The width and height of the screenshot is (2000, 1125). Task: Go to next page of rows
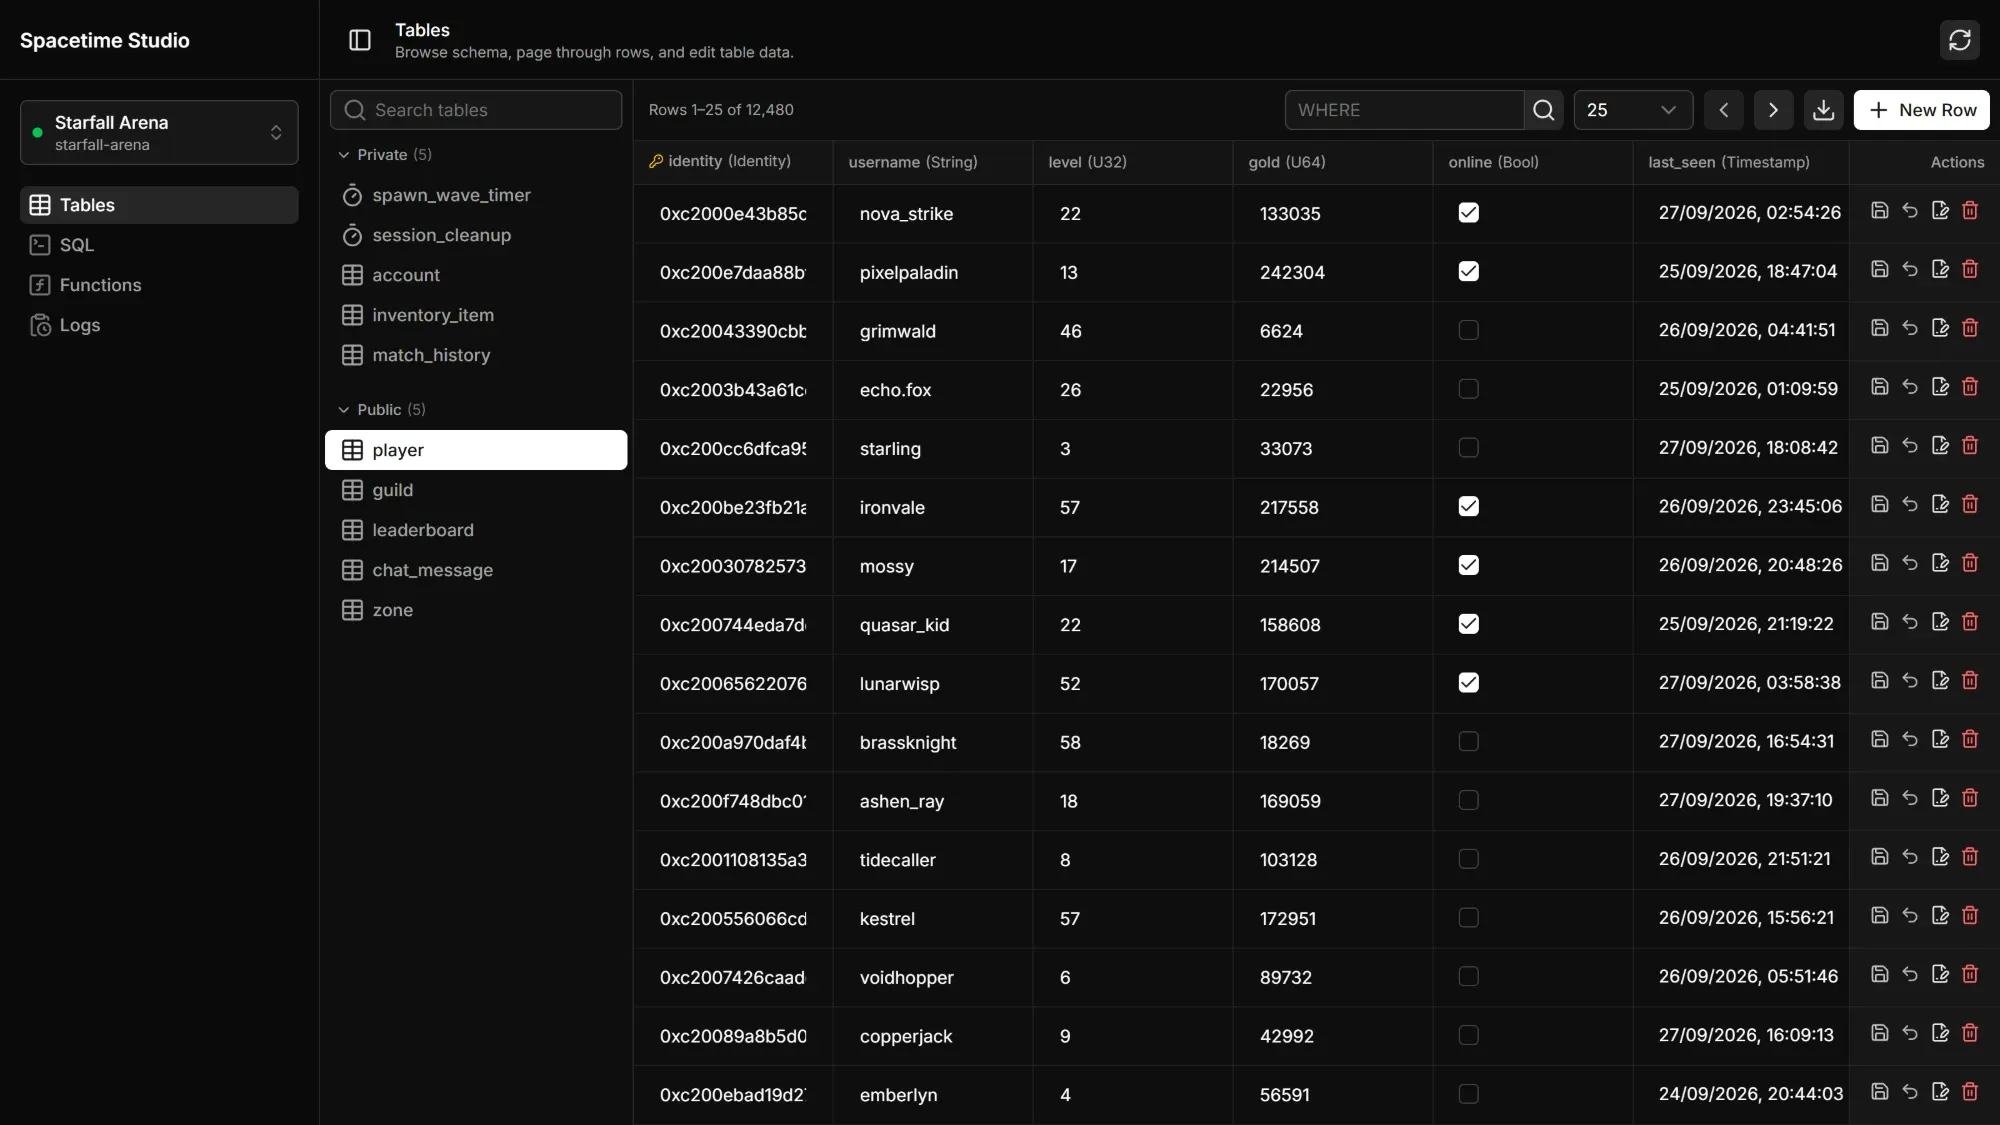click(1773, 110)
